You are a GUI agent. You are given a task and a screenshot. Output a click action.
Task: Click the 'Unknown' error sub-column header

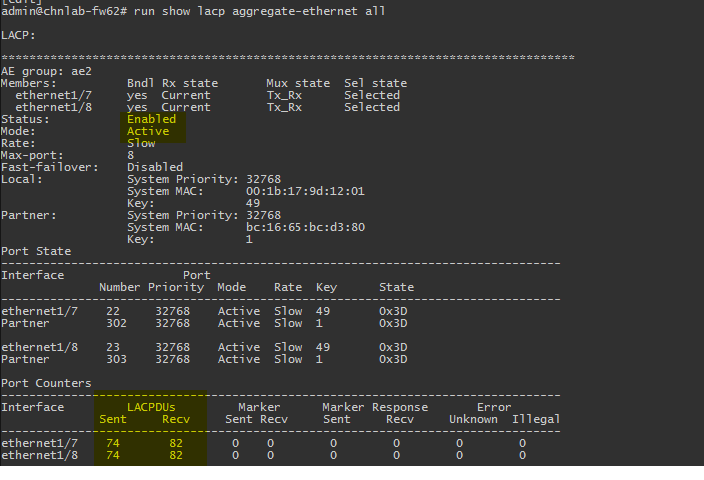[x=473, y=419]
